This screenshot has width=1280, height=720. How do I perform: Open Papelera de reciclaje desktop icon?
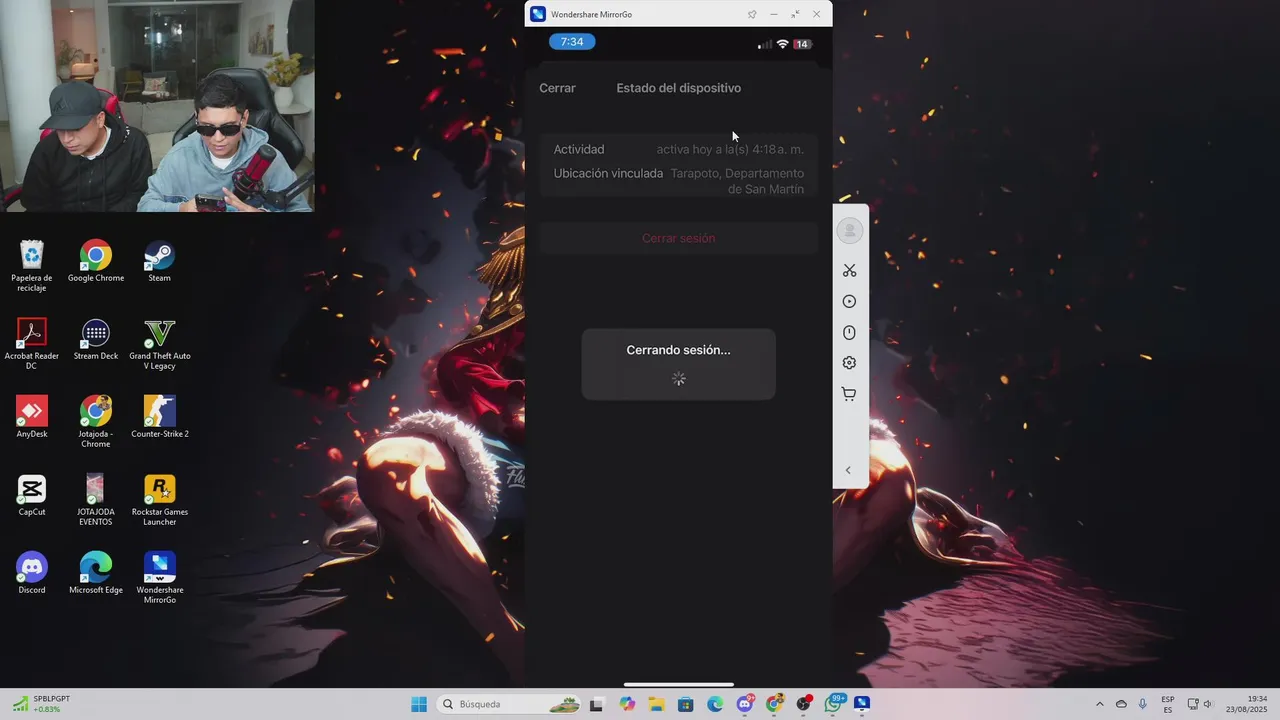32,265
